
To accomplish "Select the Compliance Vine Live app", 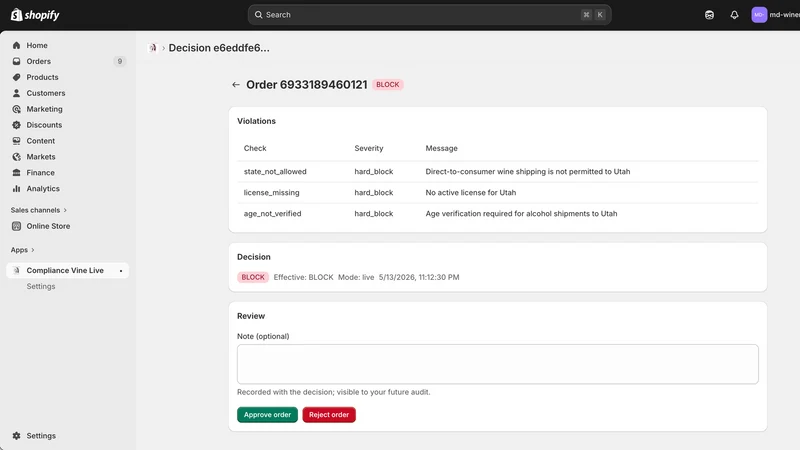I will 65,270.
